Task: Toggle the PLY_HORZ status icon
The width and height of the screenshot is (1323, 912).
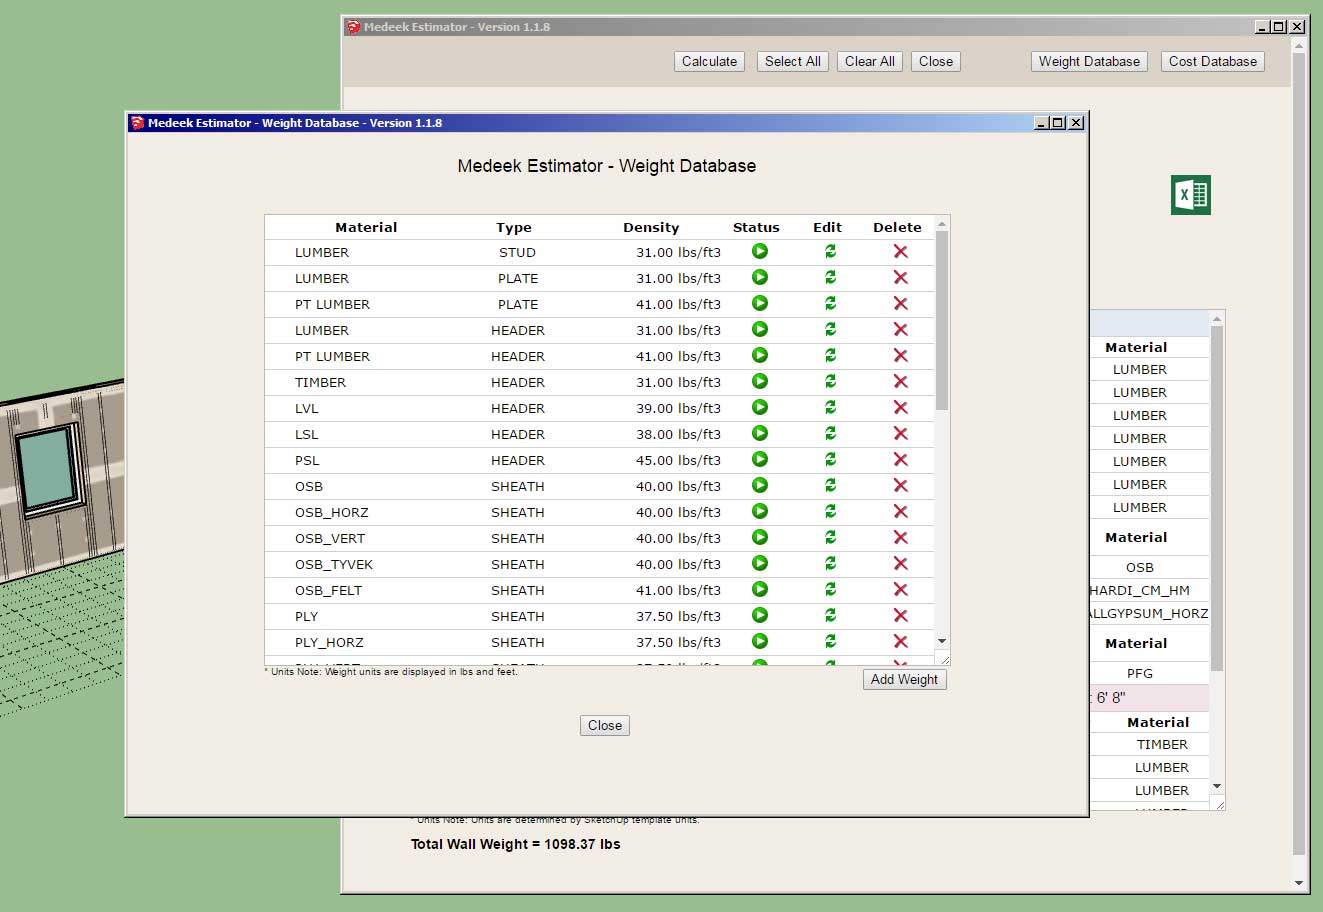Action: pos(760,642)
